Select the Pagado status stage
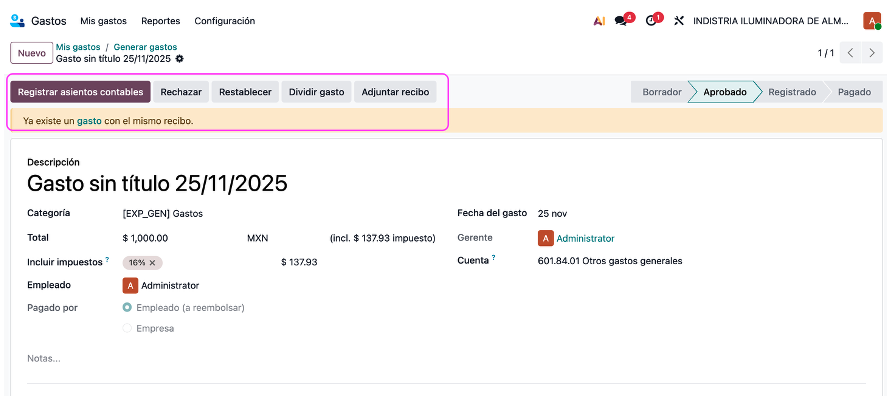The height and width of the screenshot is (396, 887). (854, 92)
